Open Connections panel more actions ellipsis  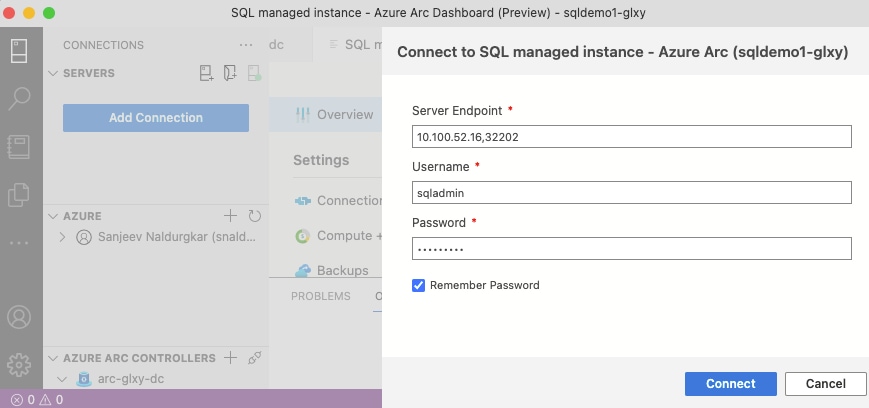coord(246,45)
